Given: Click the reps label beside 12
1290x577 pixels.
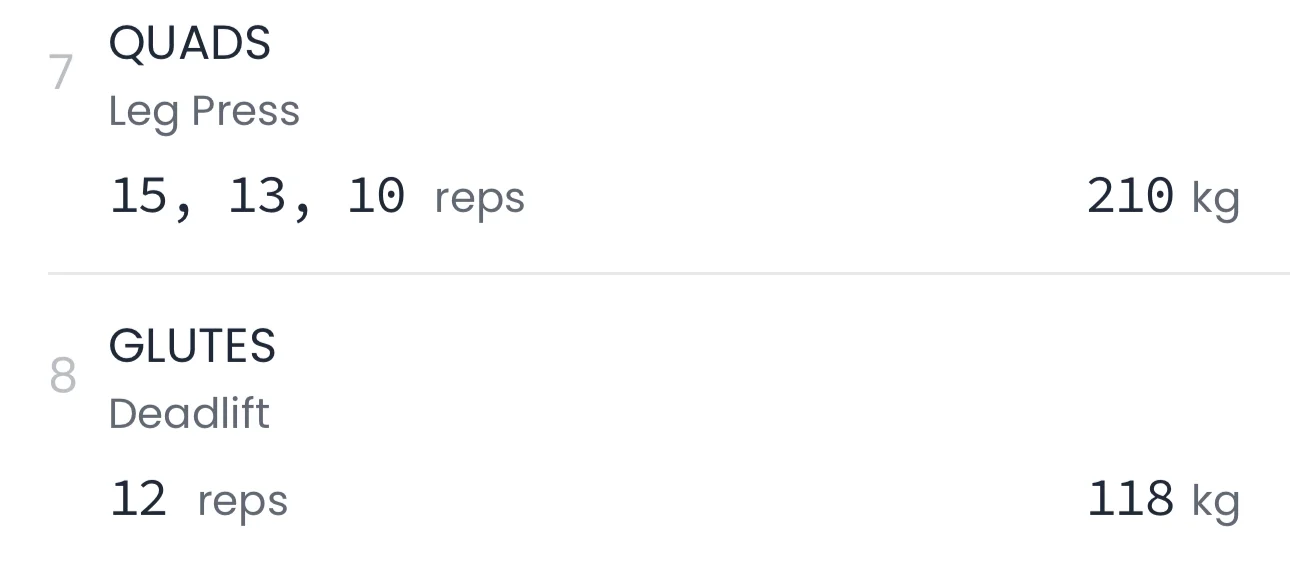Looking at the screenshot, I should 242,501.
